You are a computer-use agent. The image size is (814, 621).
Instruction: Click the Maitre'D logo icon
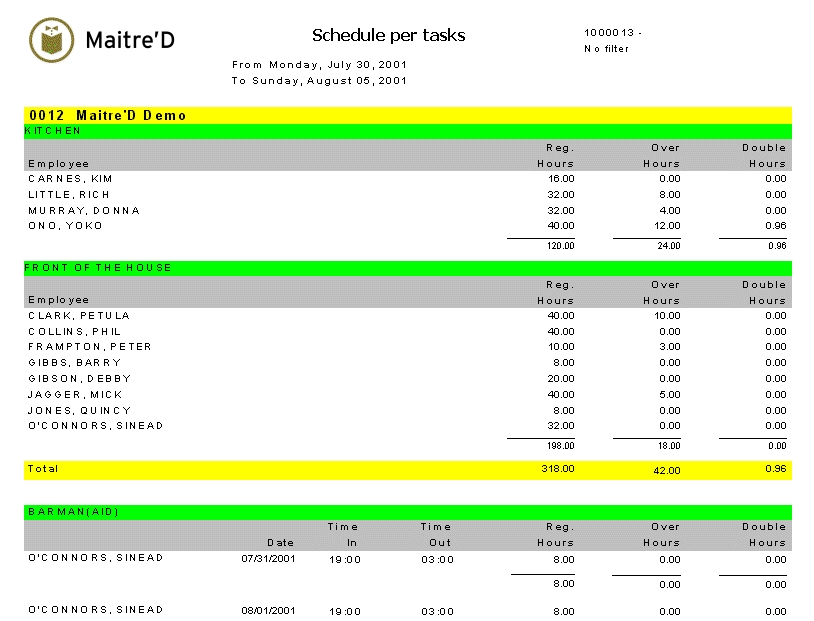[x=51, y=40]
